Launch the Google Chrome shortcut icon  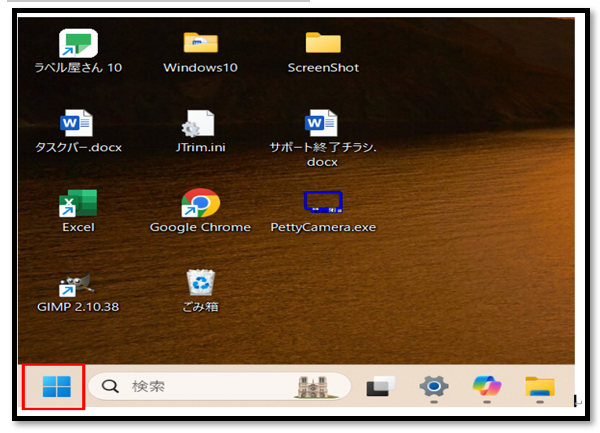click(201, 203)
